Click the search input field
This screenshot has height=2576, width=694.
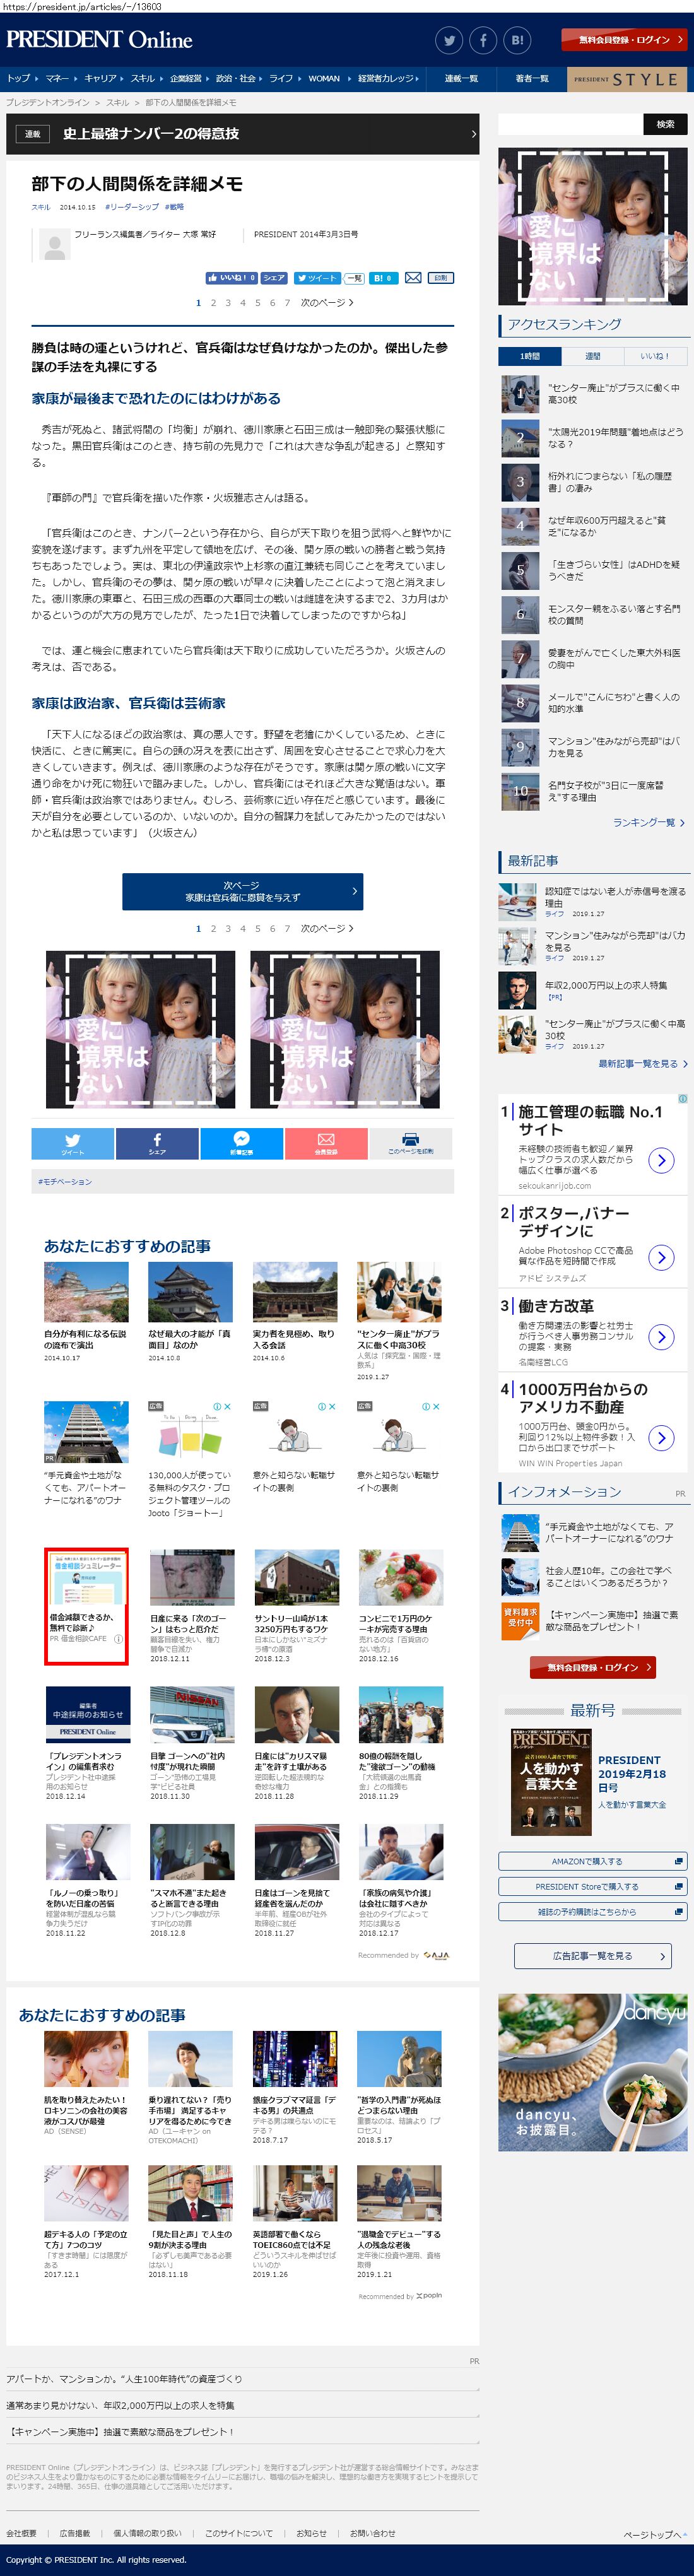569,125
